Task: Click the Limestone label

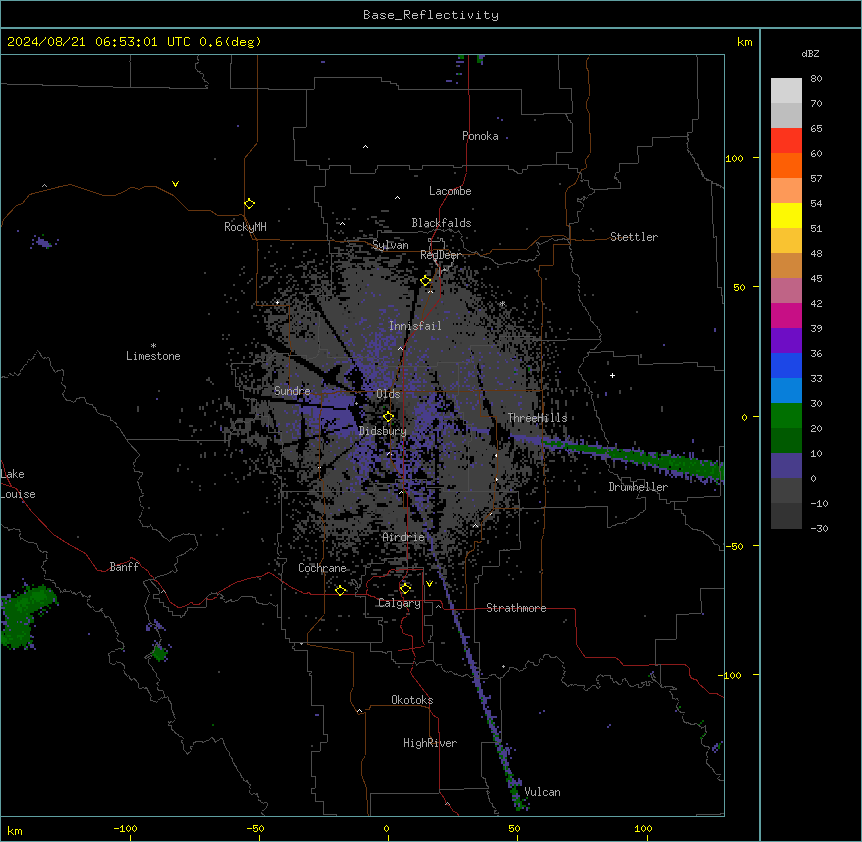Action: 153,356
